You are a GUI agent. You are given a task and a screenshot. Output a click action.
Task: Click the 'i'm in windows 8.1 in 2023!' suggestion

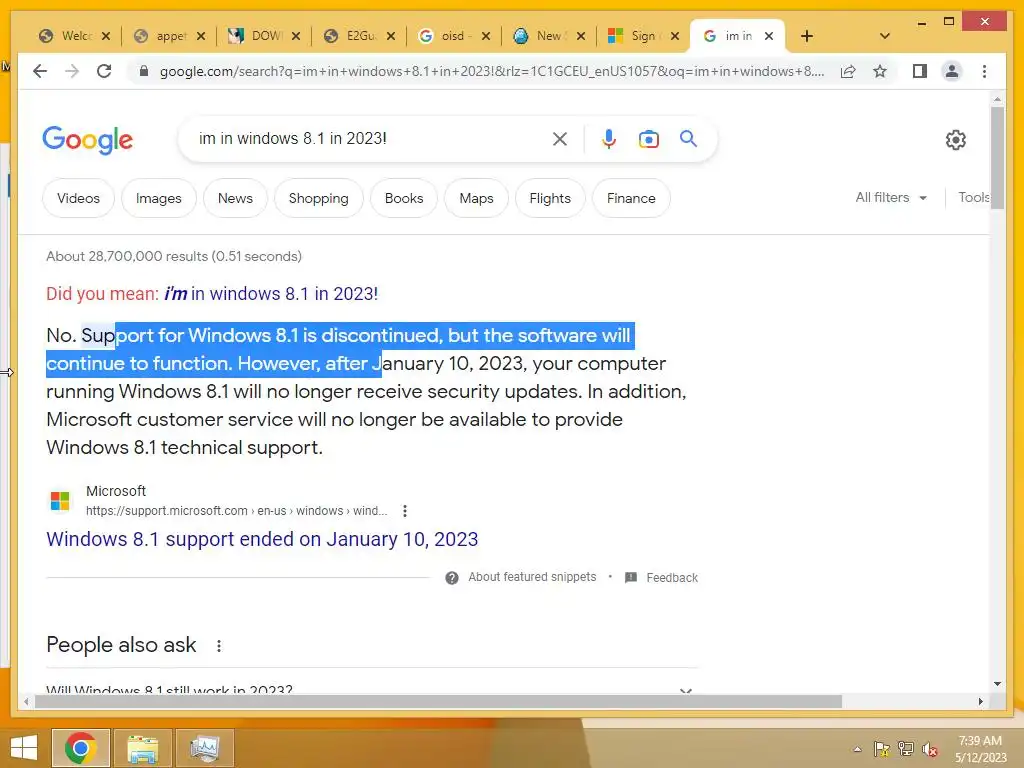point(270,294)
